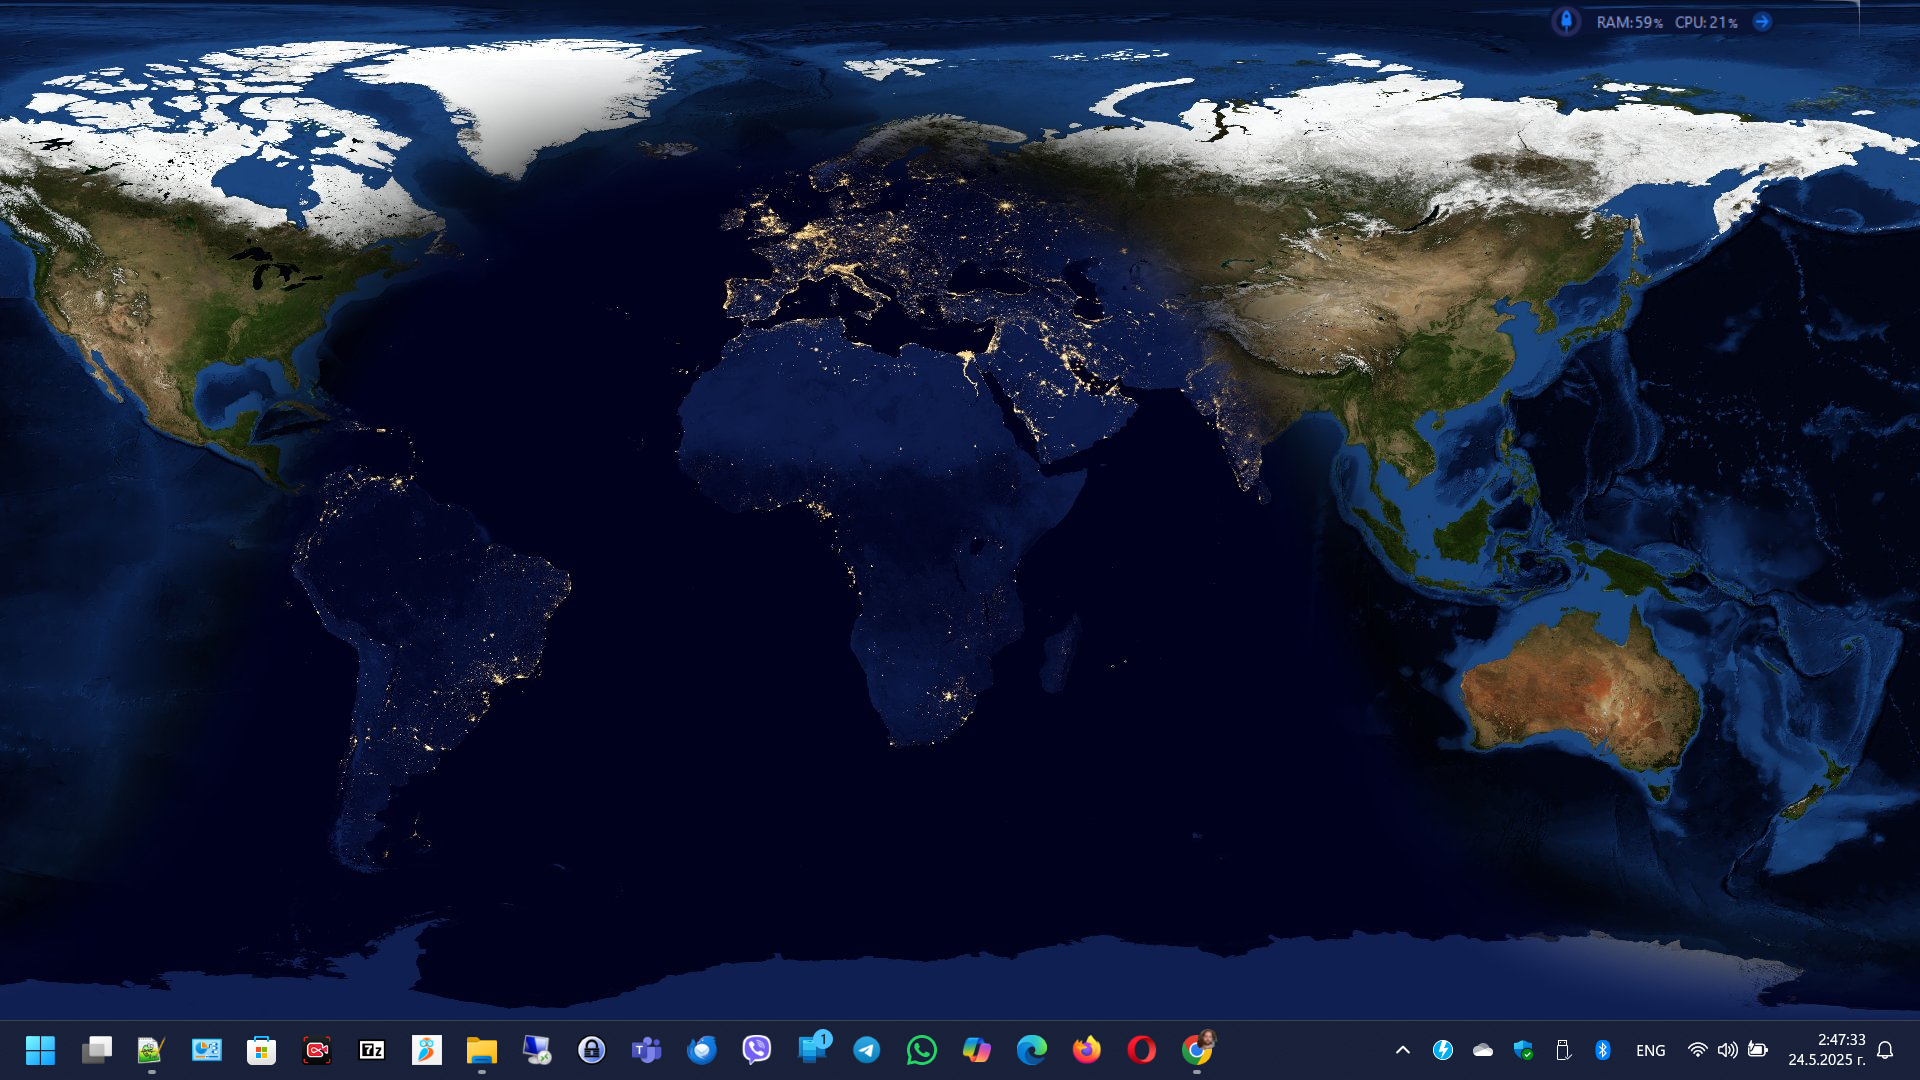This screenshot has width=1920, height=1080.
Task: Open the Windows Security shield tray icon
Action: coord(1522,1050)
